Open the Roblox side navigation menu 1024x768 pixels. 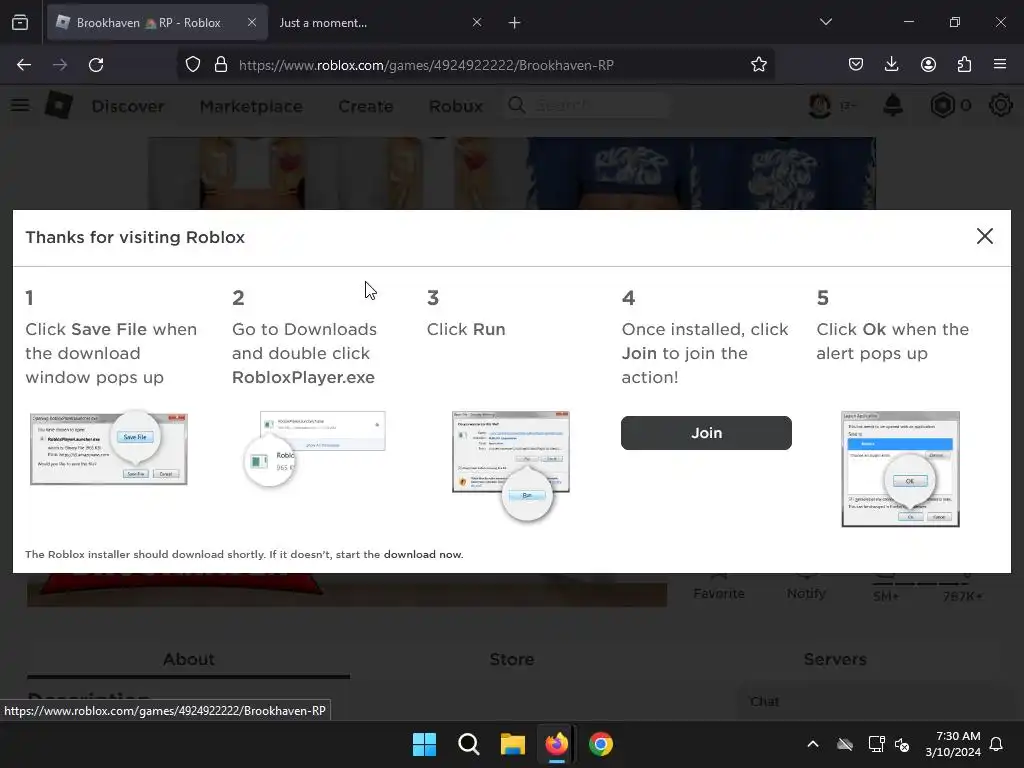[20, 105]
